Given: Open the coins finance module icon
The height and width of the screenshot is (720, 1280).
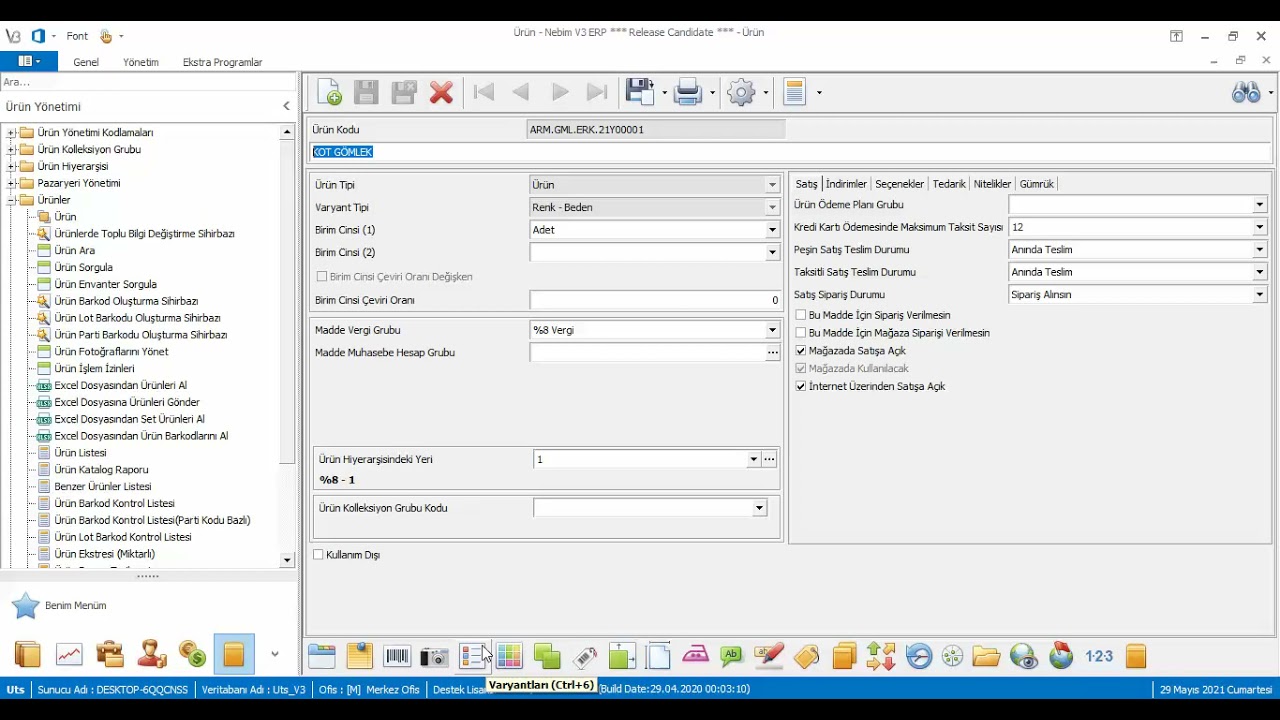Looking at the screenshot, I should click(x=193, y=655).
